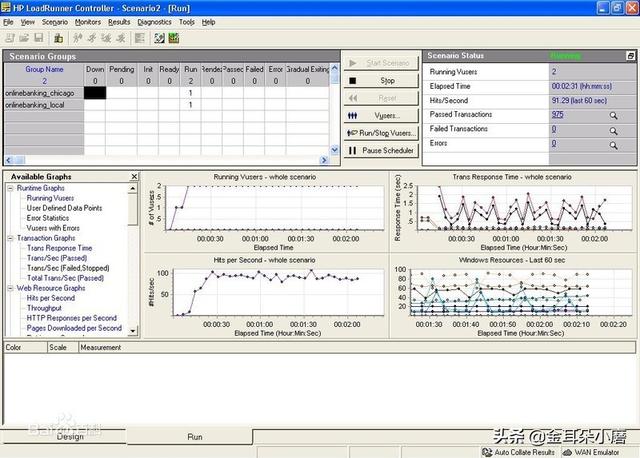Click the magnifier icon beside Passed Transactions
Viewport: 640px width, 458px height.
(614, 115)
